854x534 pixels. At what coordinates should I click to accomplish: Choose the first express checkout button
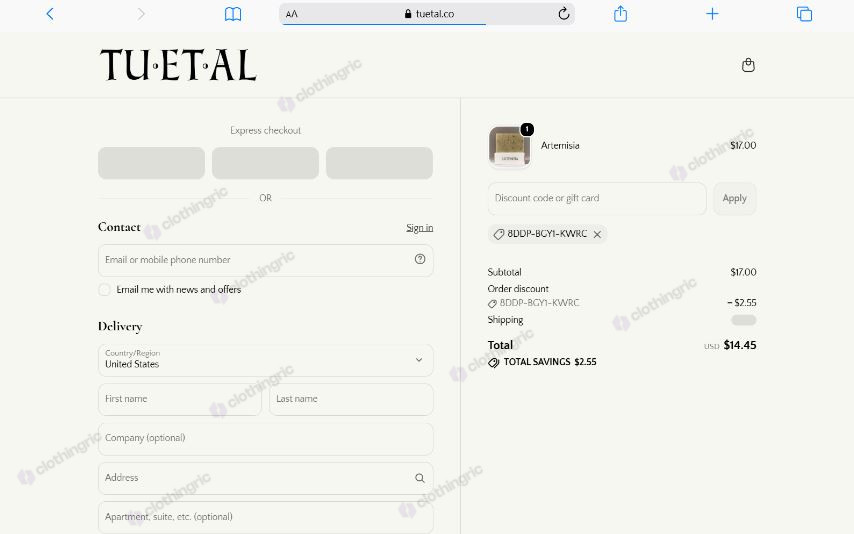coord(151,163)
